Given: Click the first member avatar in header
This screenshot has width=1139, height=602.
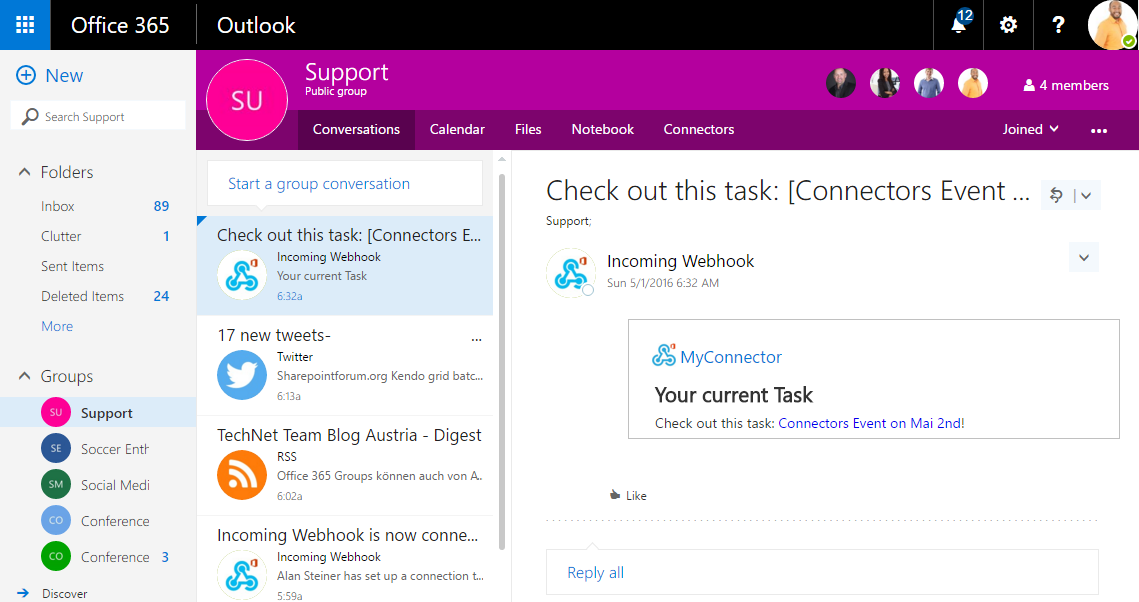Looking at the screenshot, I should 841,83.
